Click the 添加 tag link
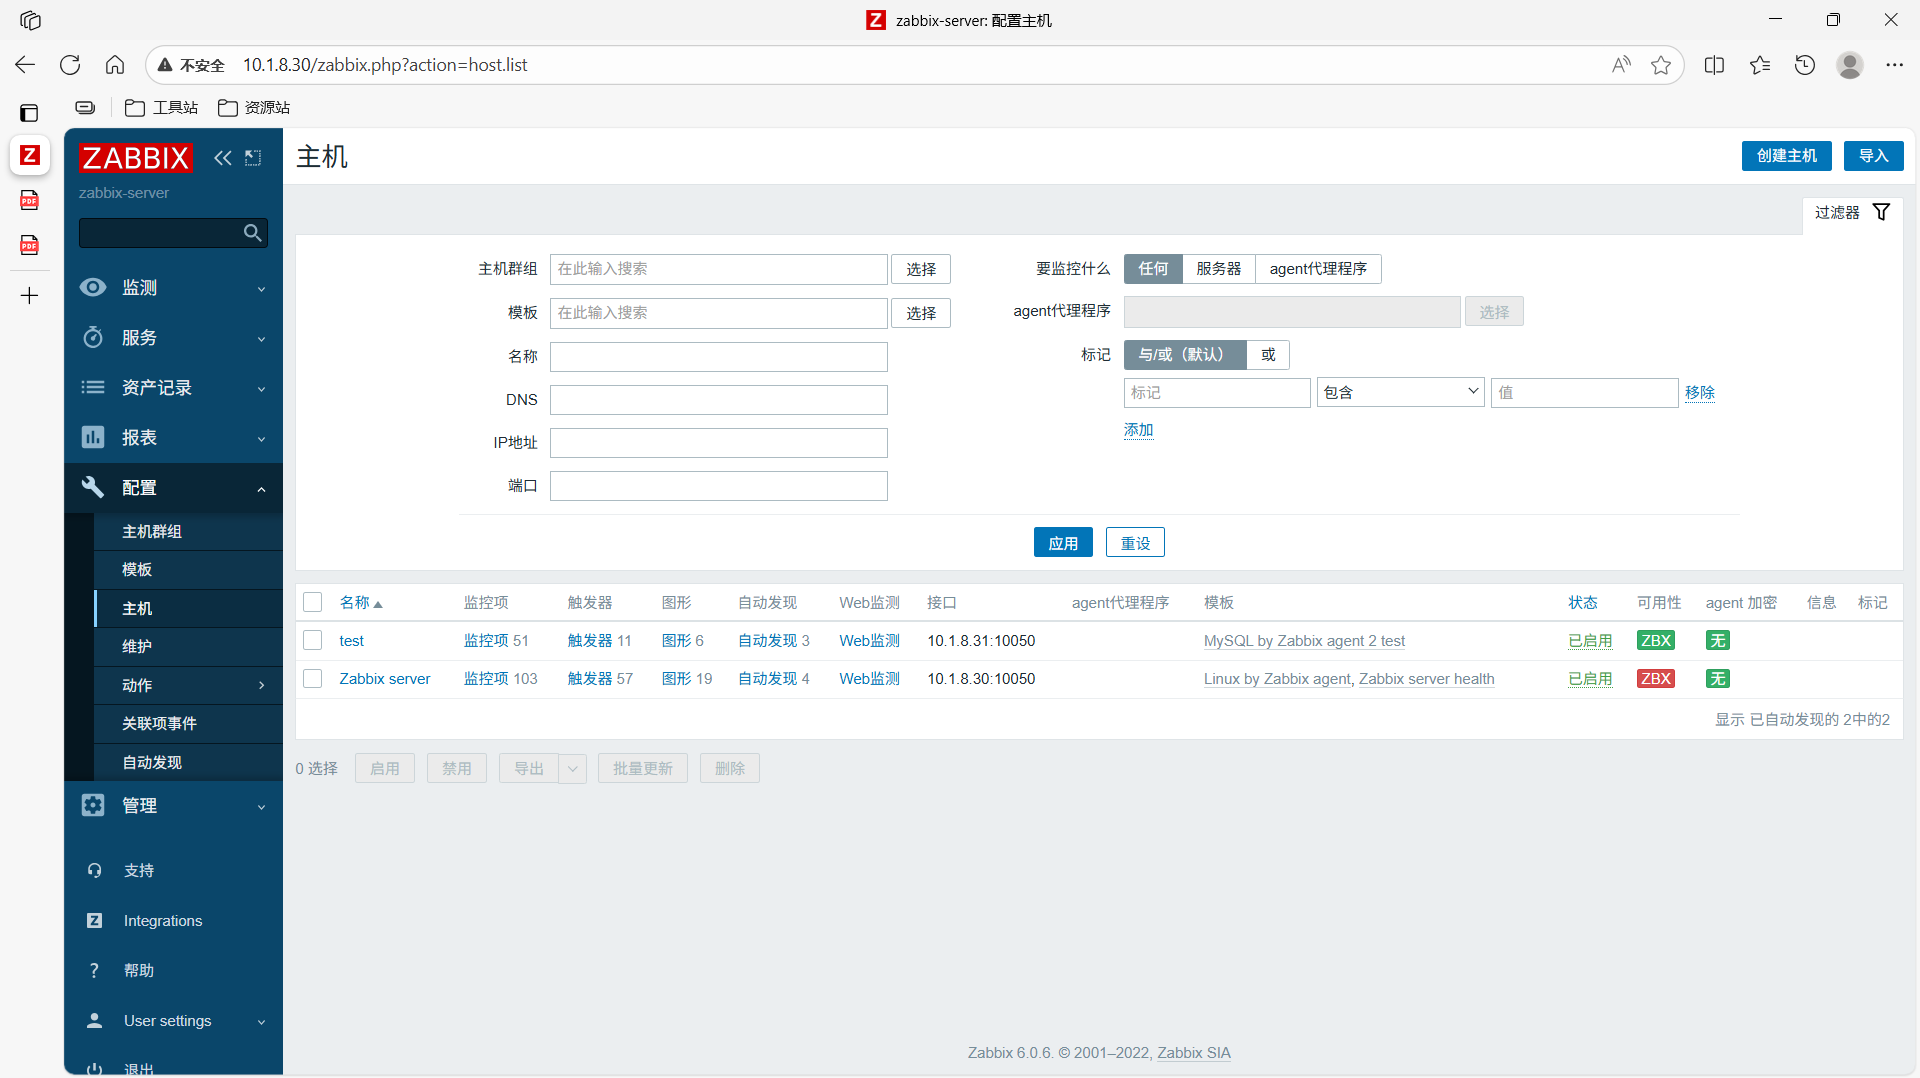The height and width of the screenshot is (1078, 1920). pyautogui.click(x=1138, y=430)
